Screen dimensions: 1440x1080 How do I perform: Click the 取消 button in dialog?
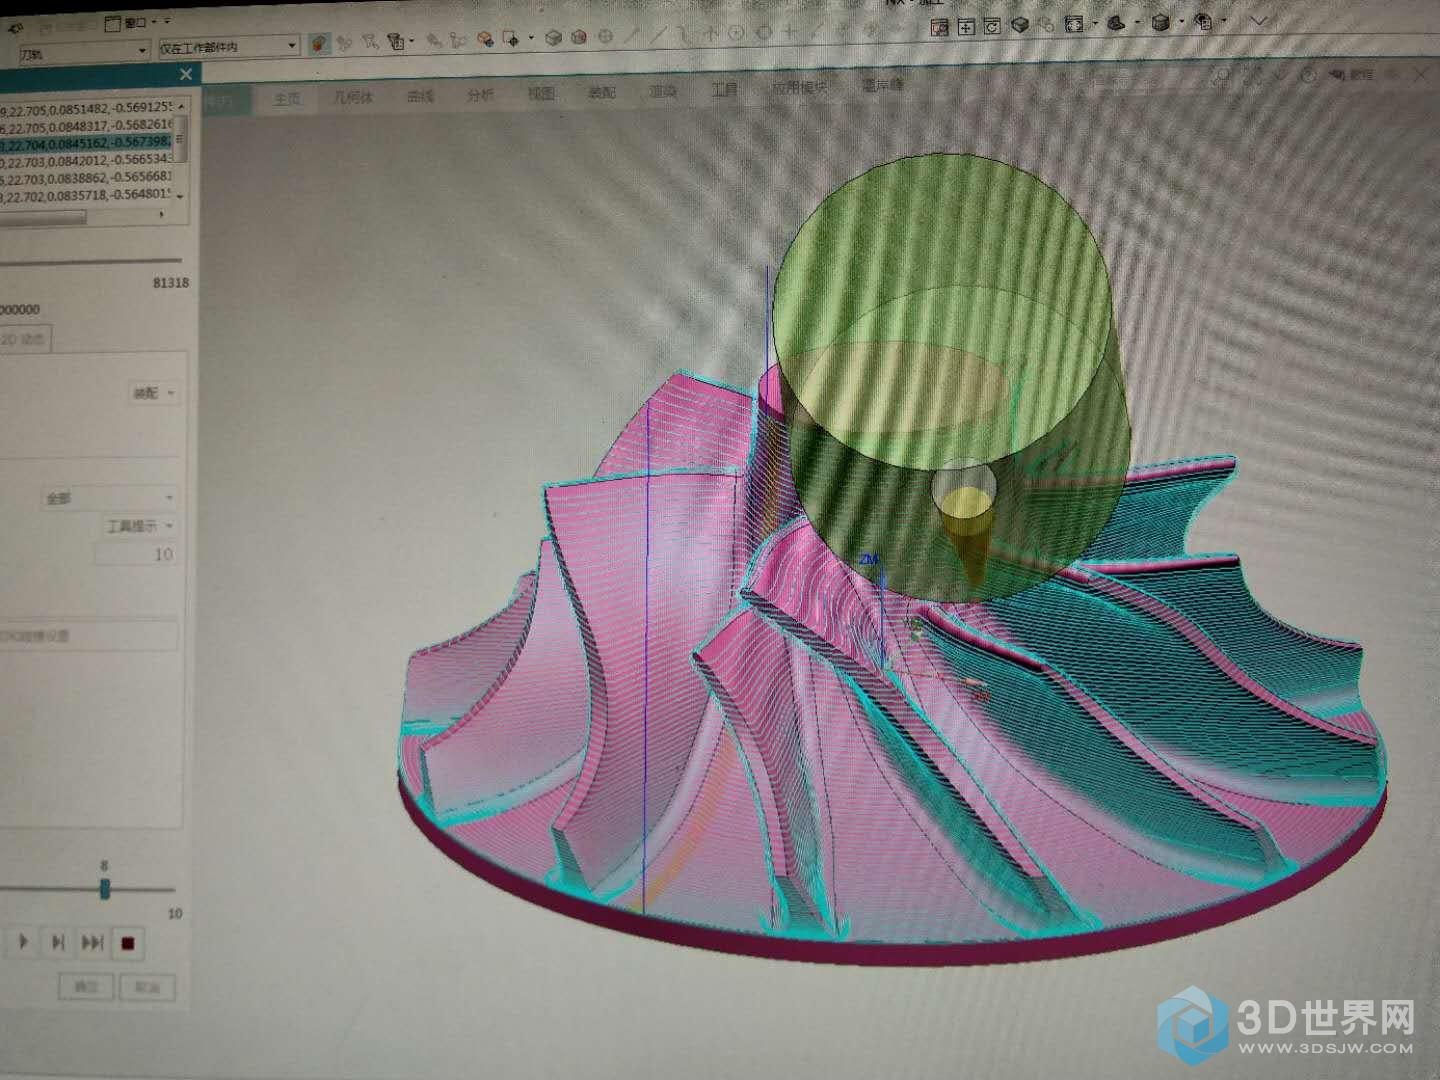(x=147, y=987)
